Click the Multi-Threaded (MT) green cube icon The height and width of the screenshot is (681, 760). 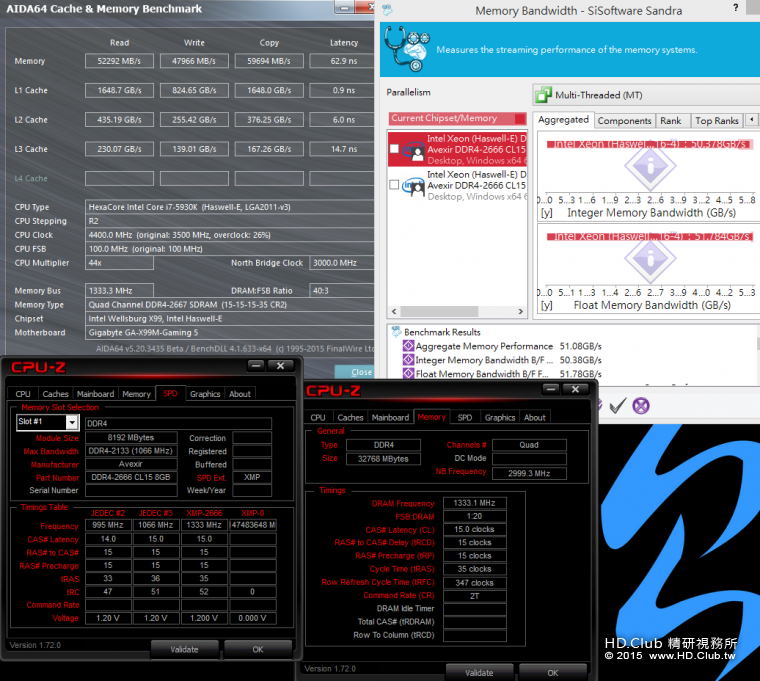click(543, 95)
